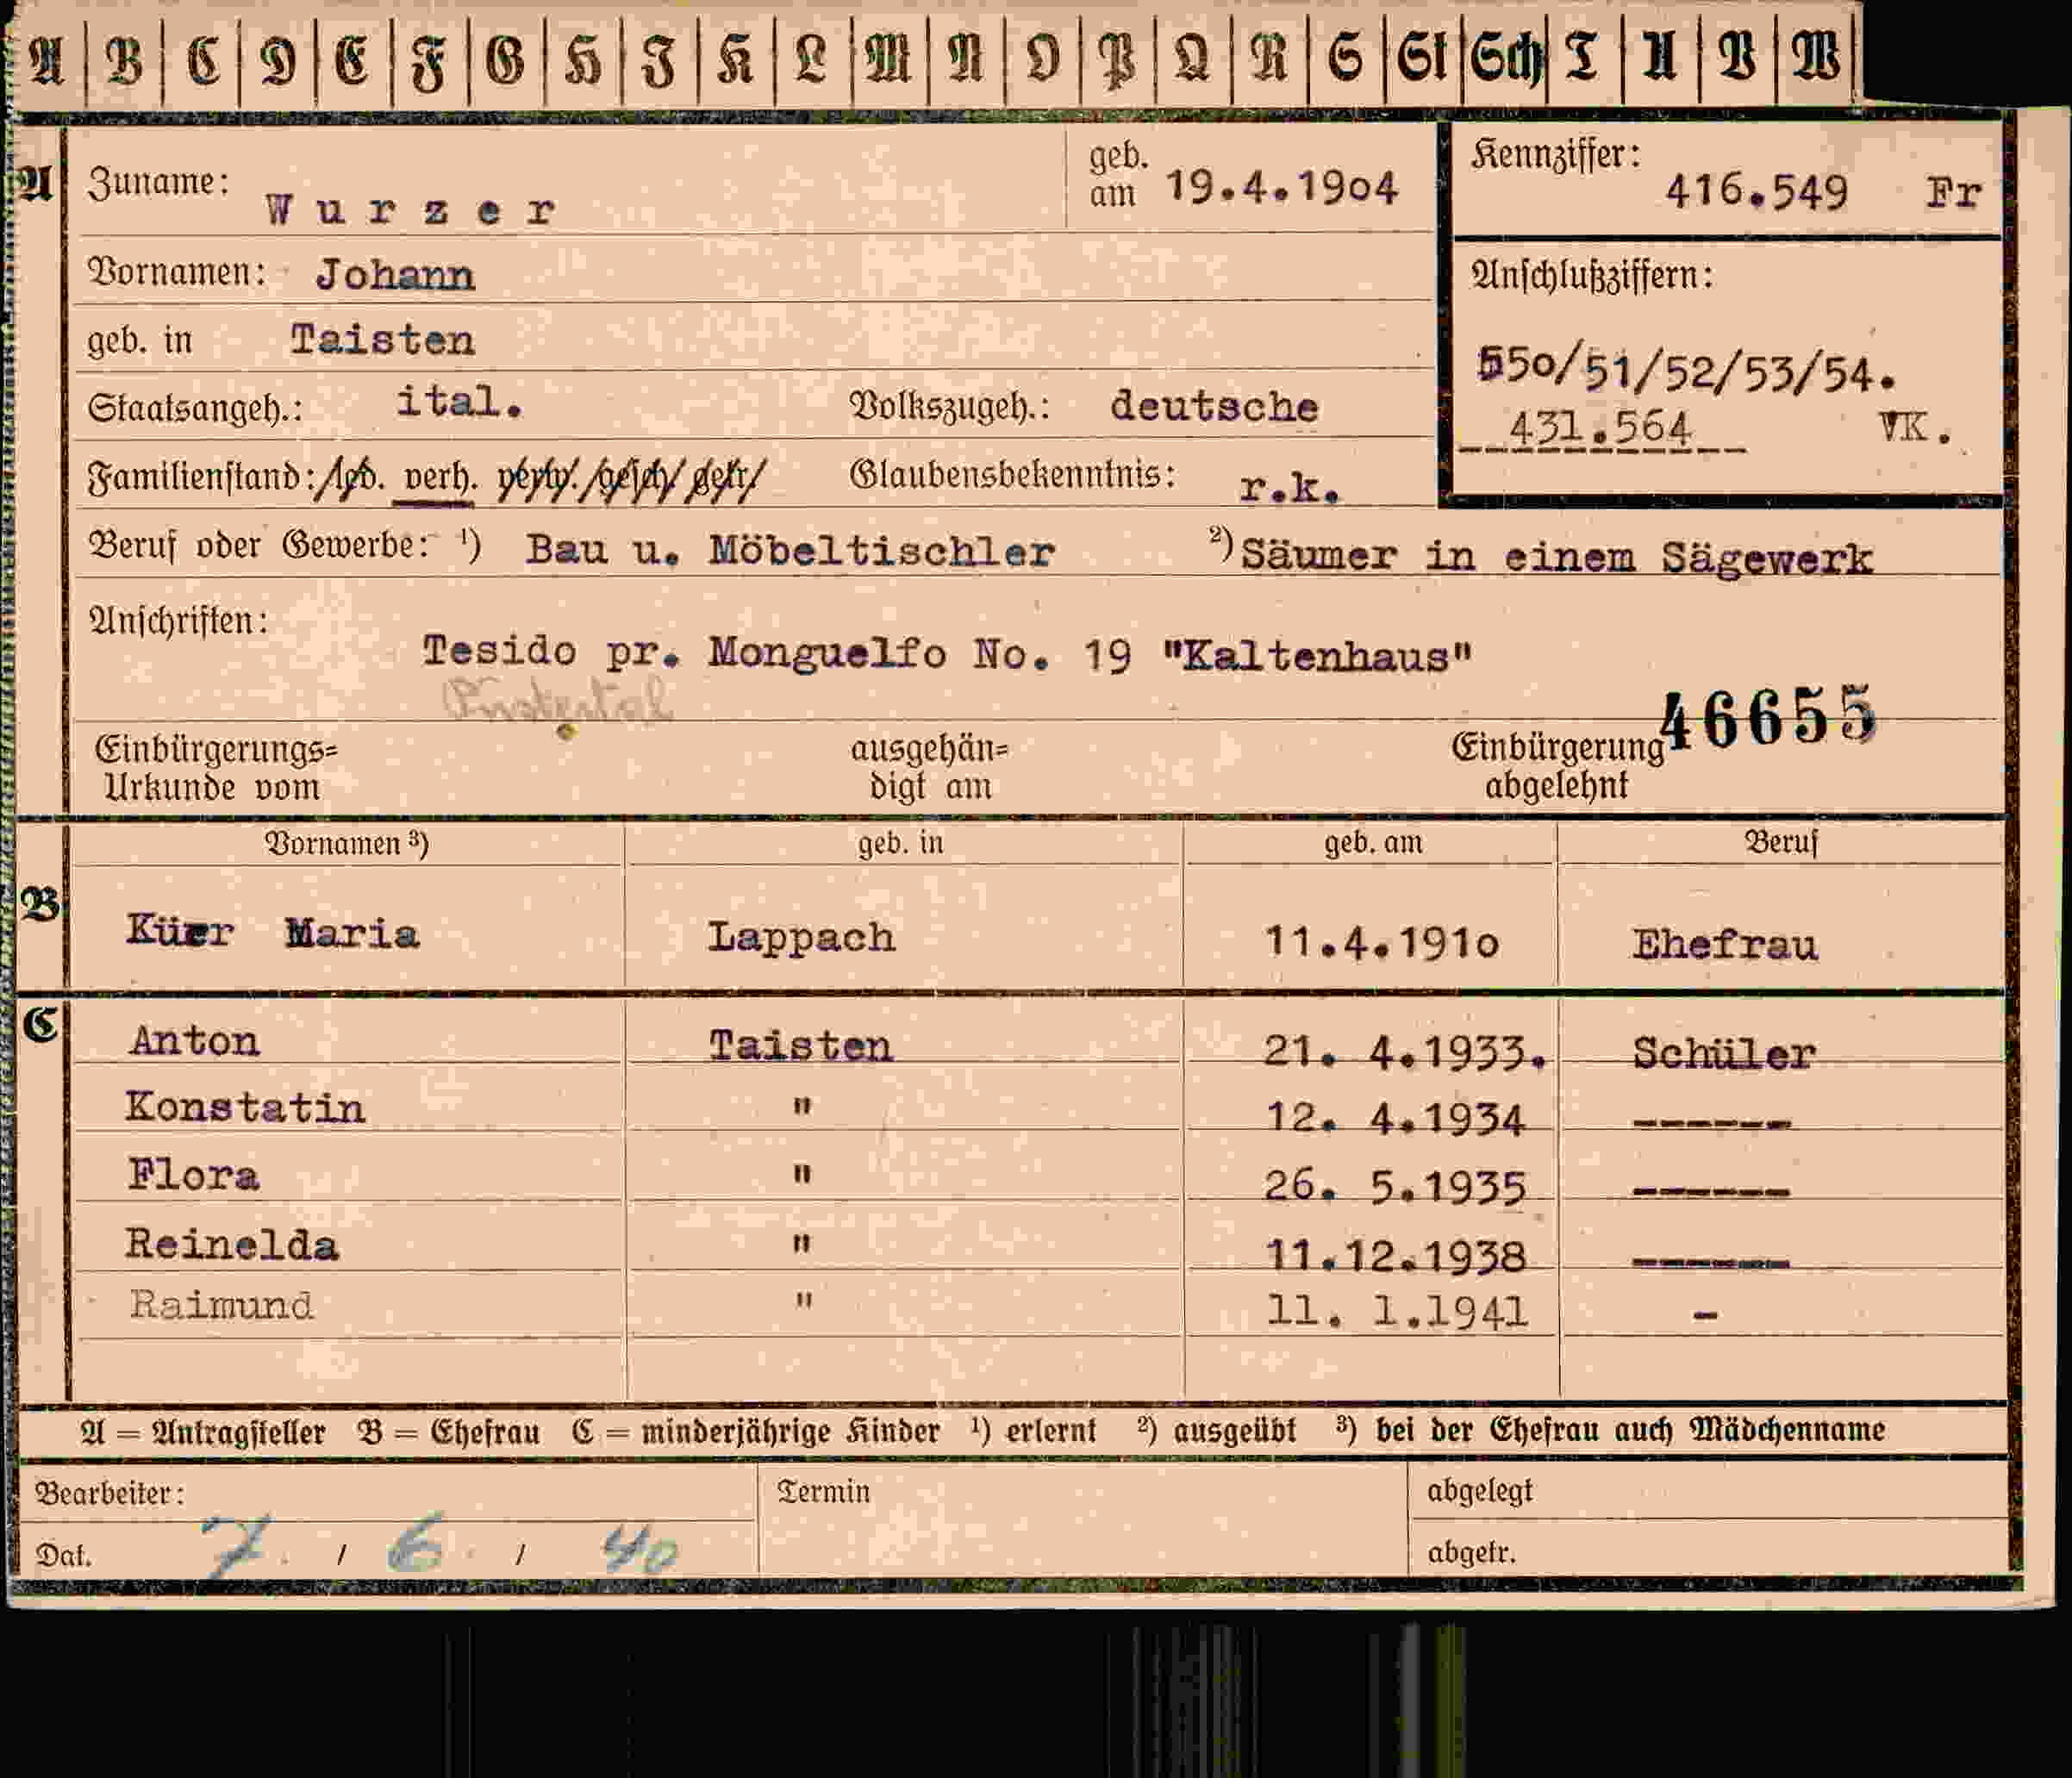2072x1778 pixels.
Task: Click religion value 'r.k.'
Action: click(x=1289, y=488)
